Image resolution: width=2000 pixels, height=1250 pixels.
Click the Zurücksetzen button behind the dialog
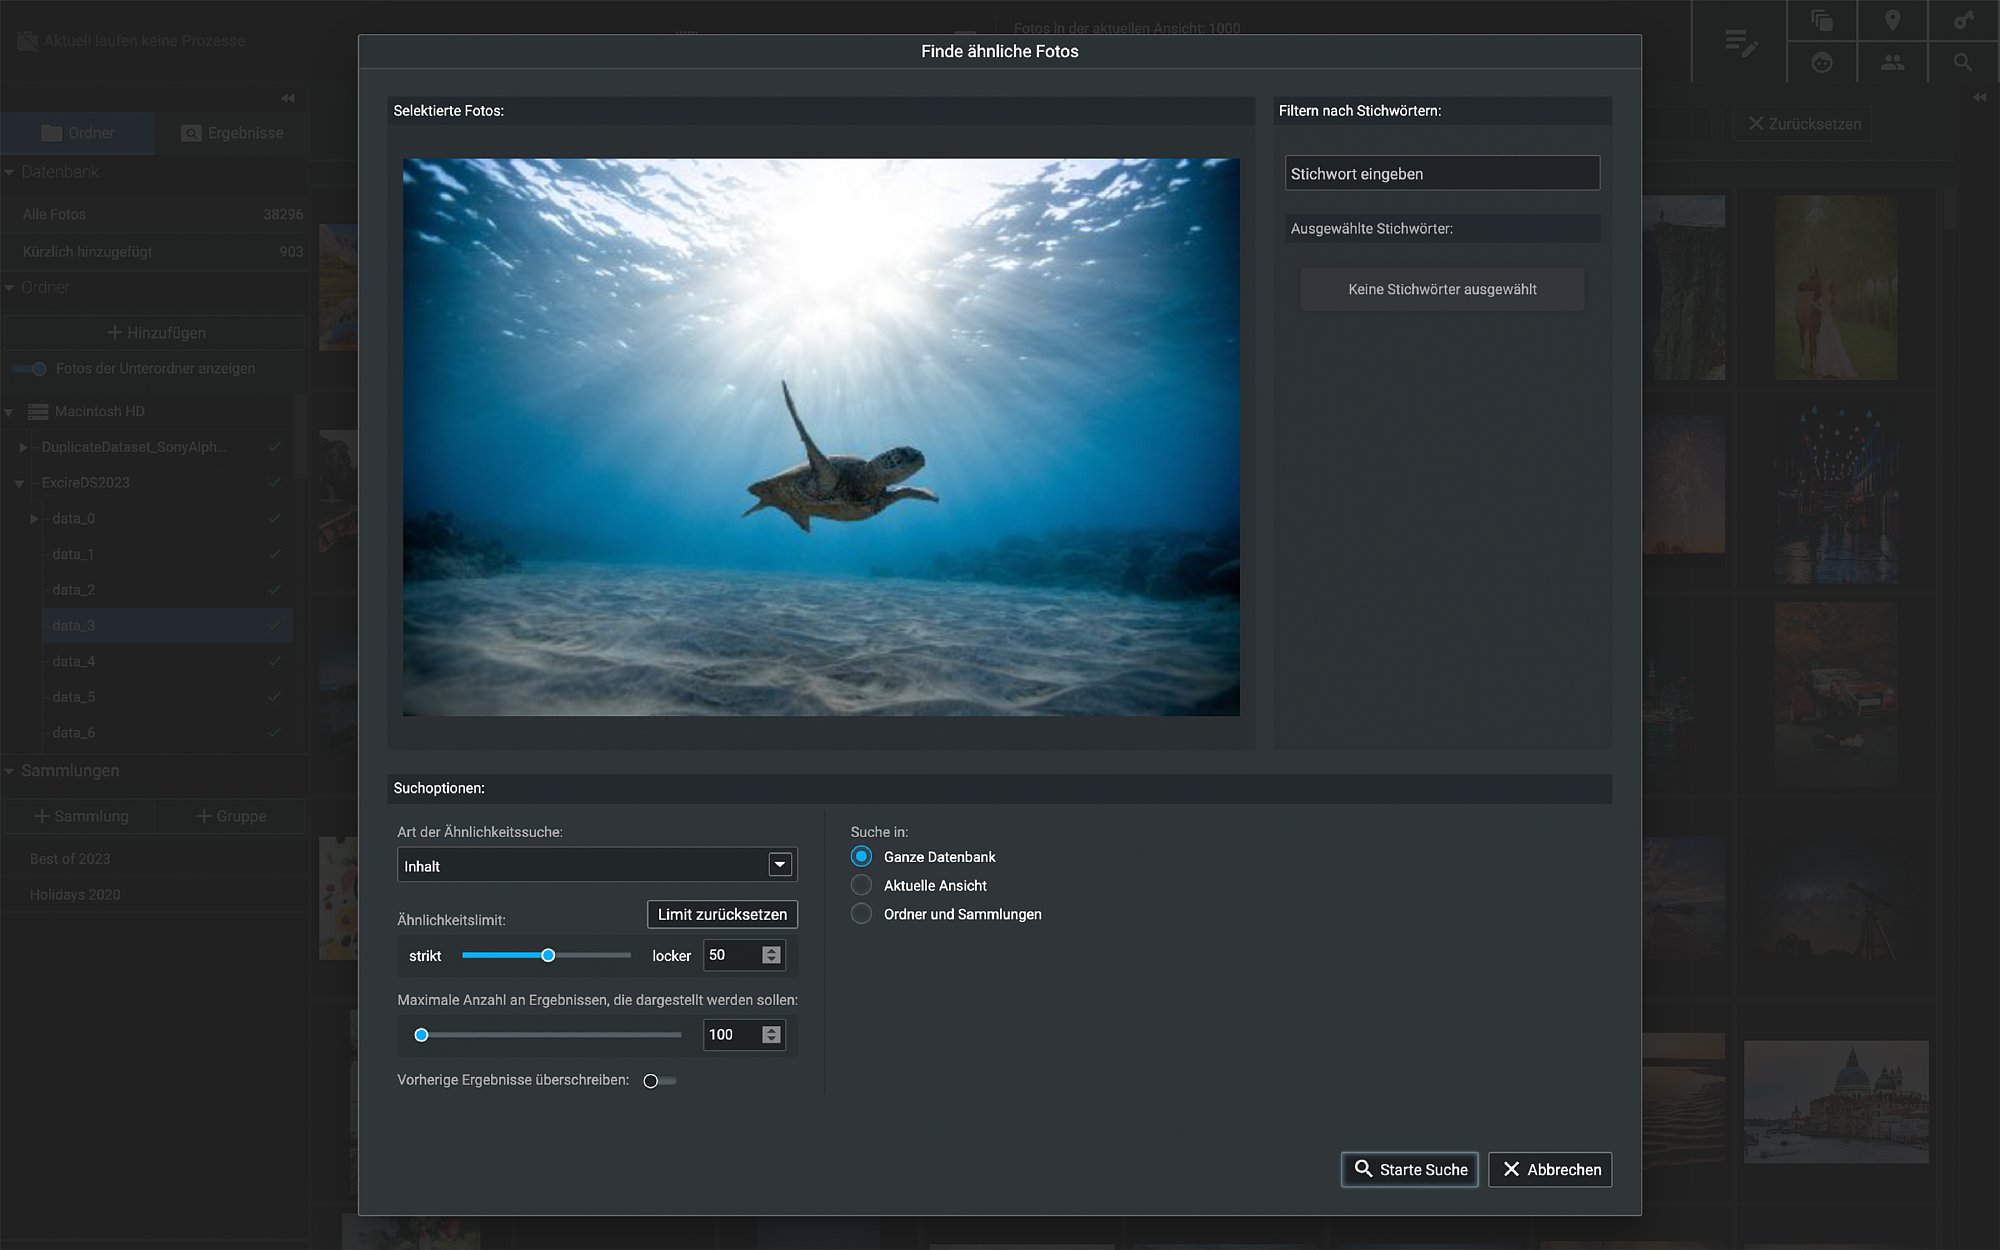click(1803, 124)
